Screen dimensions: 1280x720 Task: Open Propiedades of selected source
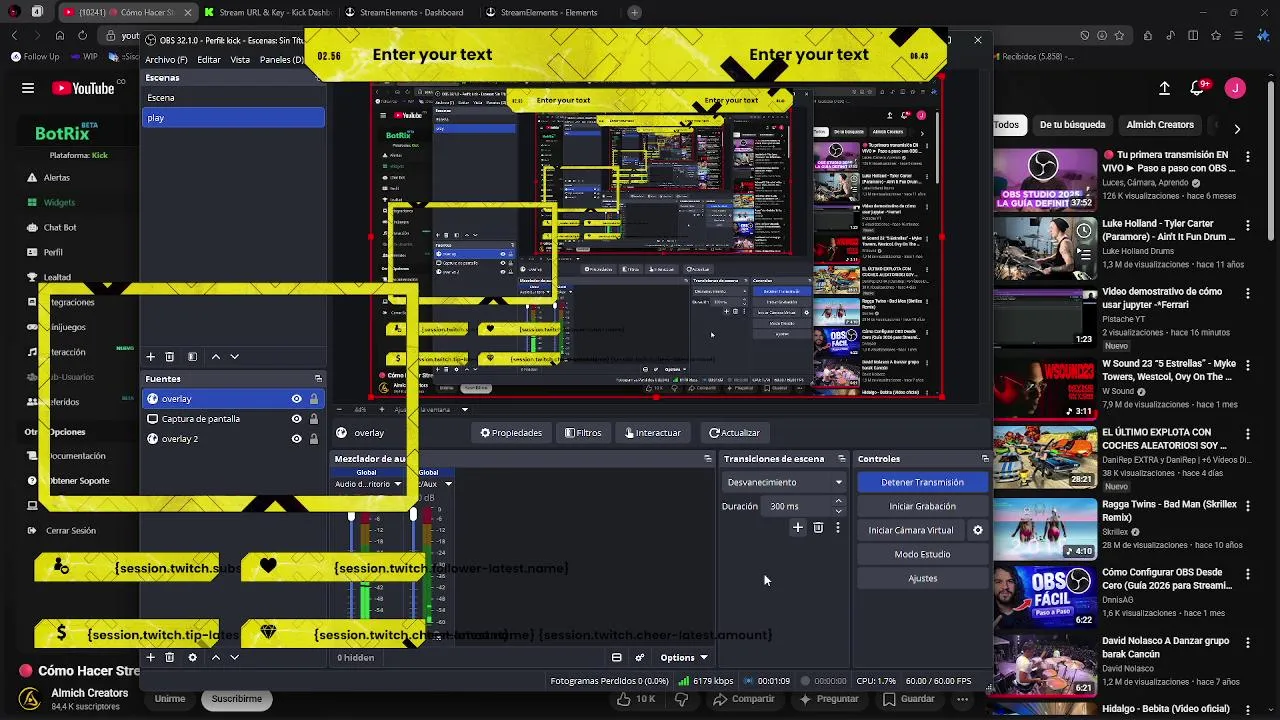(x=511, y=433)
